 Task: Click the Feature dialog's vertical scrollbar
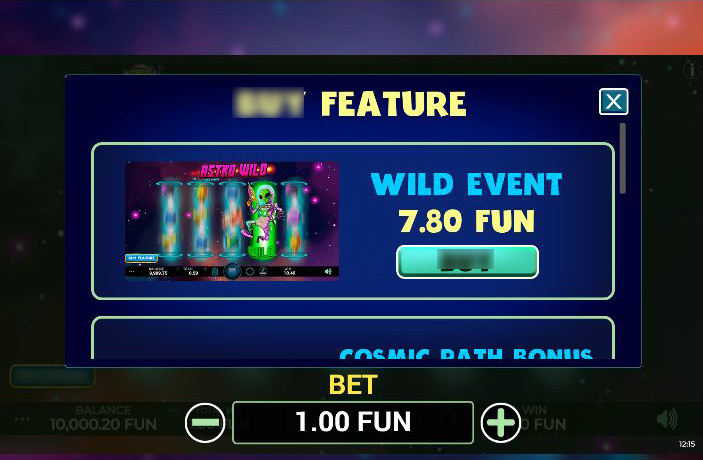622,158
